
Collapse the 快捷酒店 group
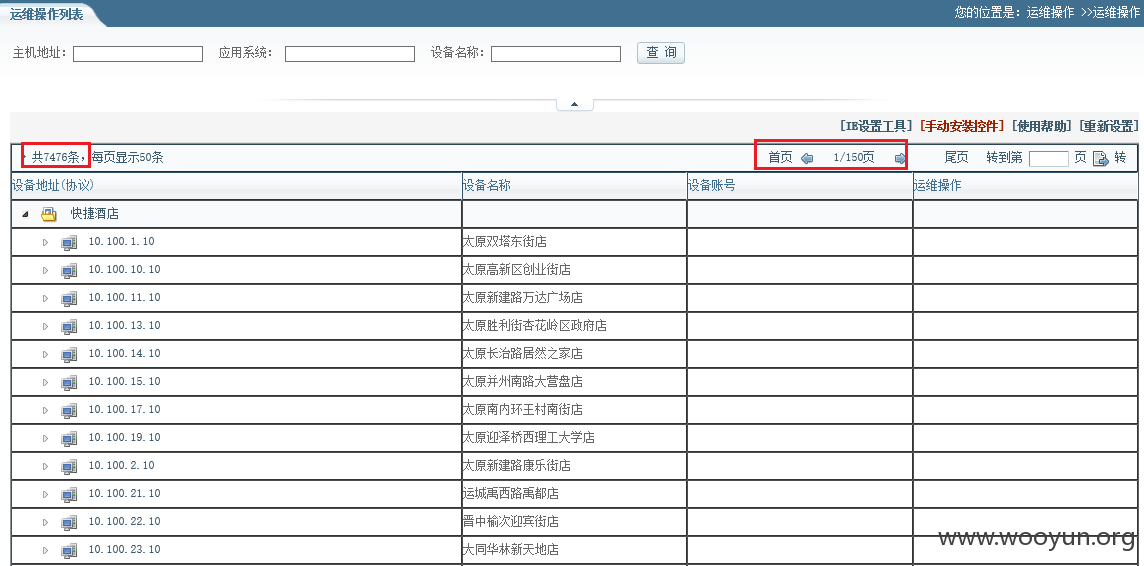click(26, 214)
